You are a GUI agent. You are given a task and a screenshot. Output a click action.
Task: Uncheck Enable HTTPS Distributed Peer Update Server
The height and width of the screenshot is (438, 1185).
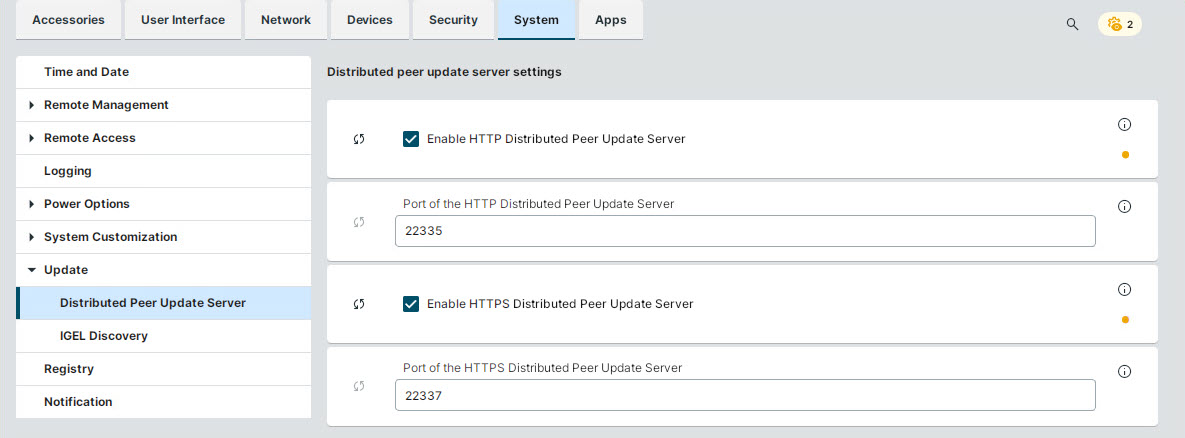[x=411, y=304]
